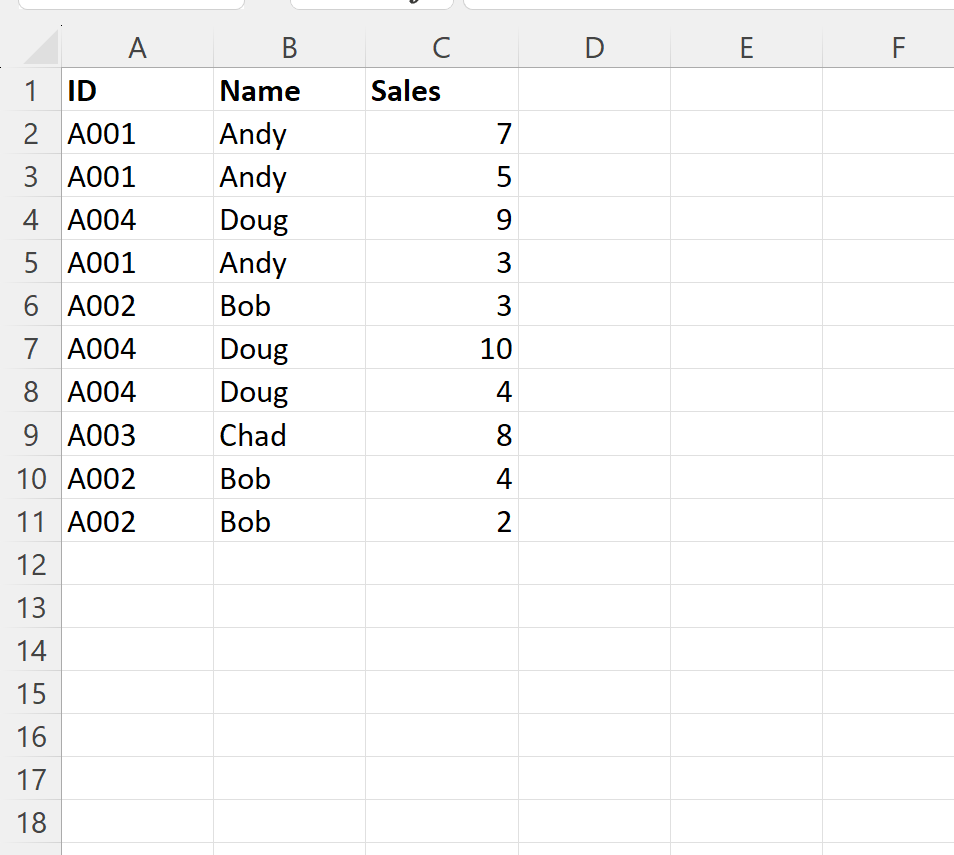This screenshot has width=954, height=855.
Task: Click the cell with Sales value 7
Action: coord(442,133)
